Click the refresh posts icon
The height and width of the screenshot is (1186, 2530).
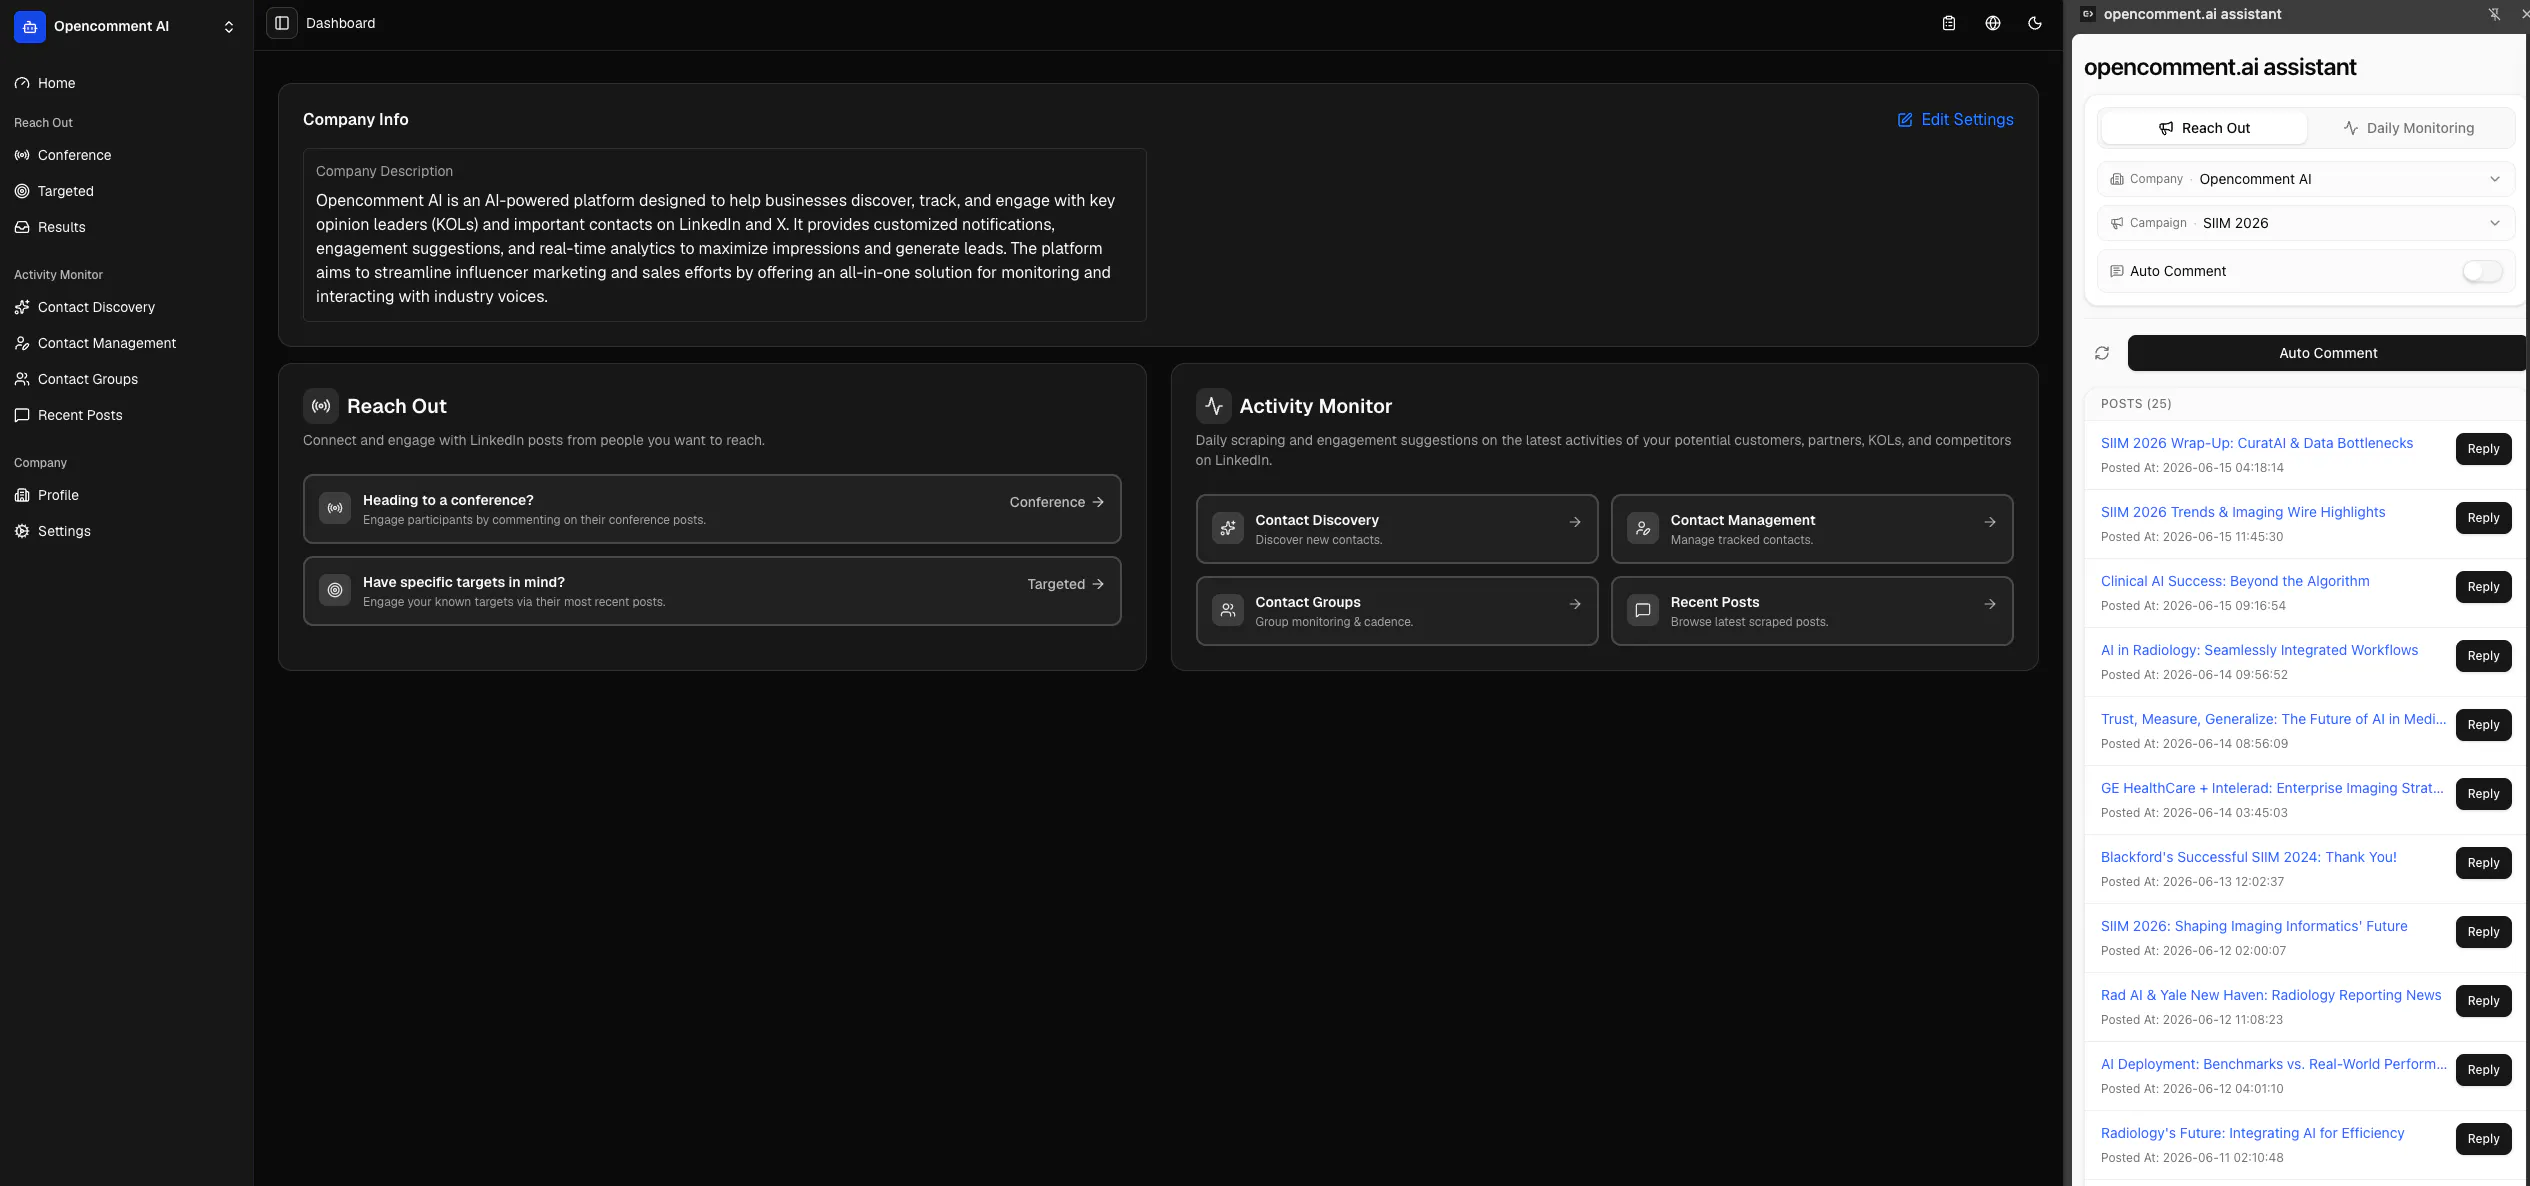[2102, 353]
